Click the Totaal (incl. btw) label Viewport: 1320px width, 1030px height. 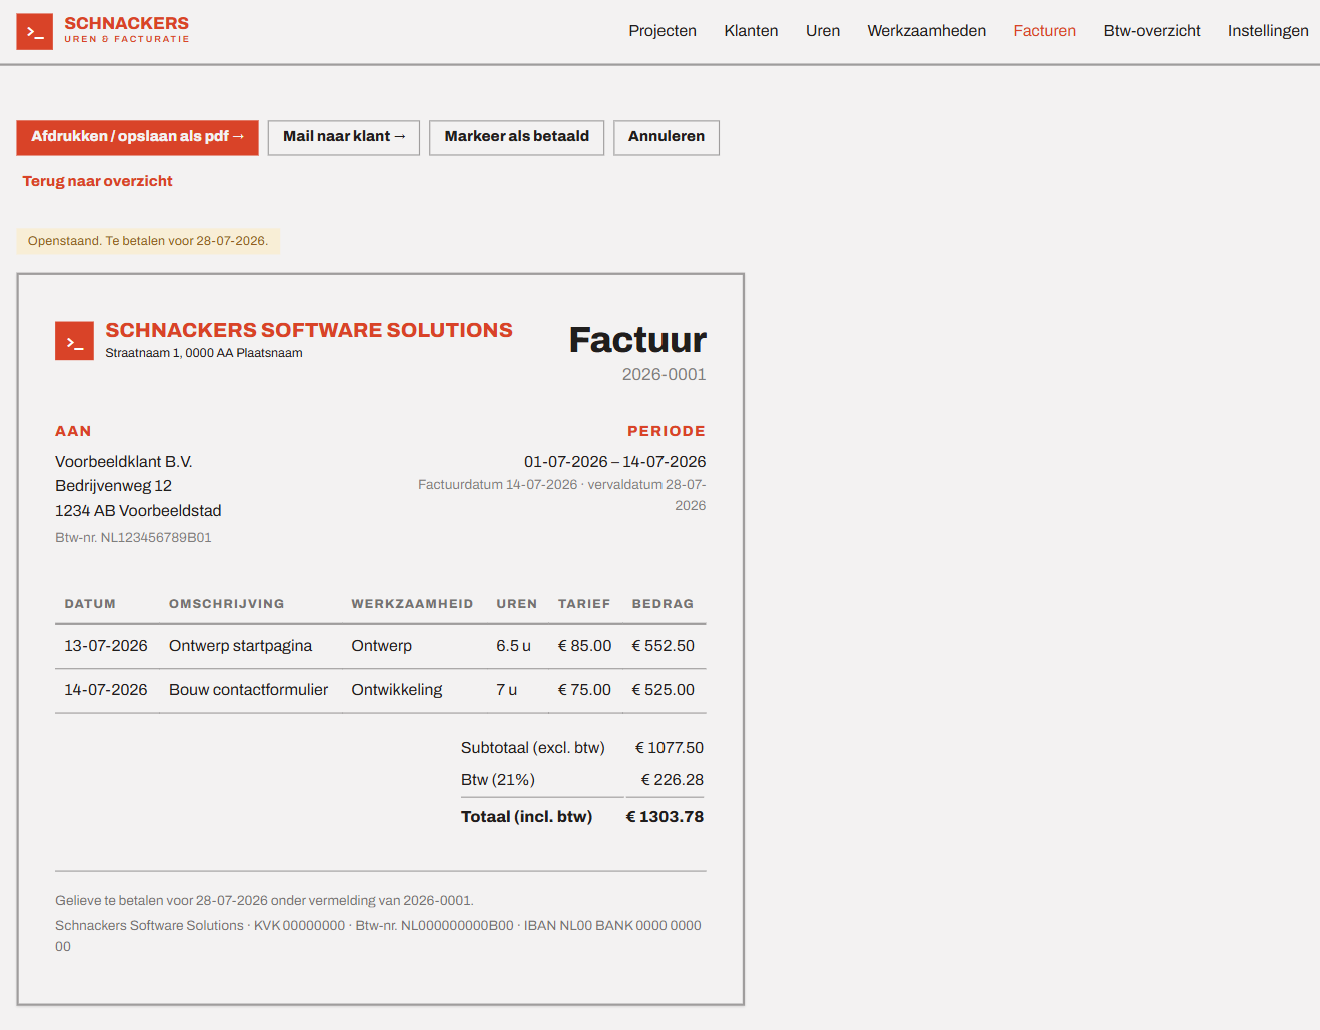click(526, 817)
